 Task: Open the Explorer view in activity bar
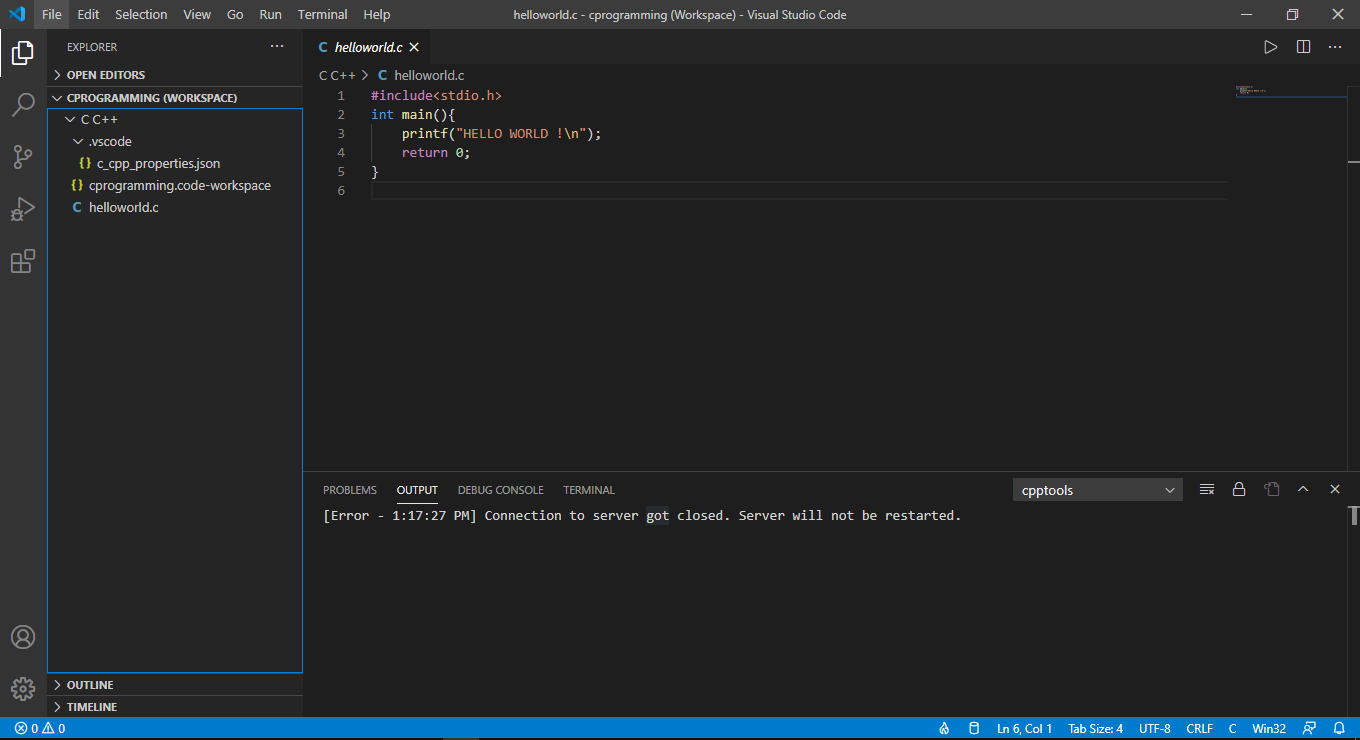23,52
